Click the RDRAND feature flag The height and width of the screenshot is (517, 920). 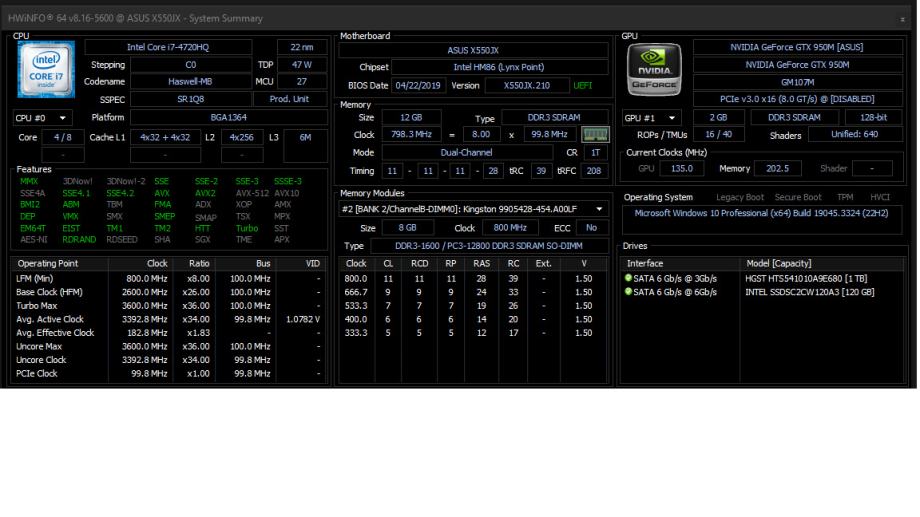(x=79, y=239)
